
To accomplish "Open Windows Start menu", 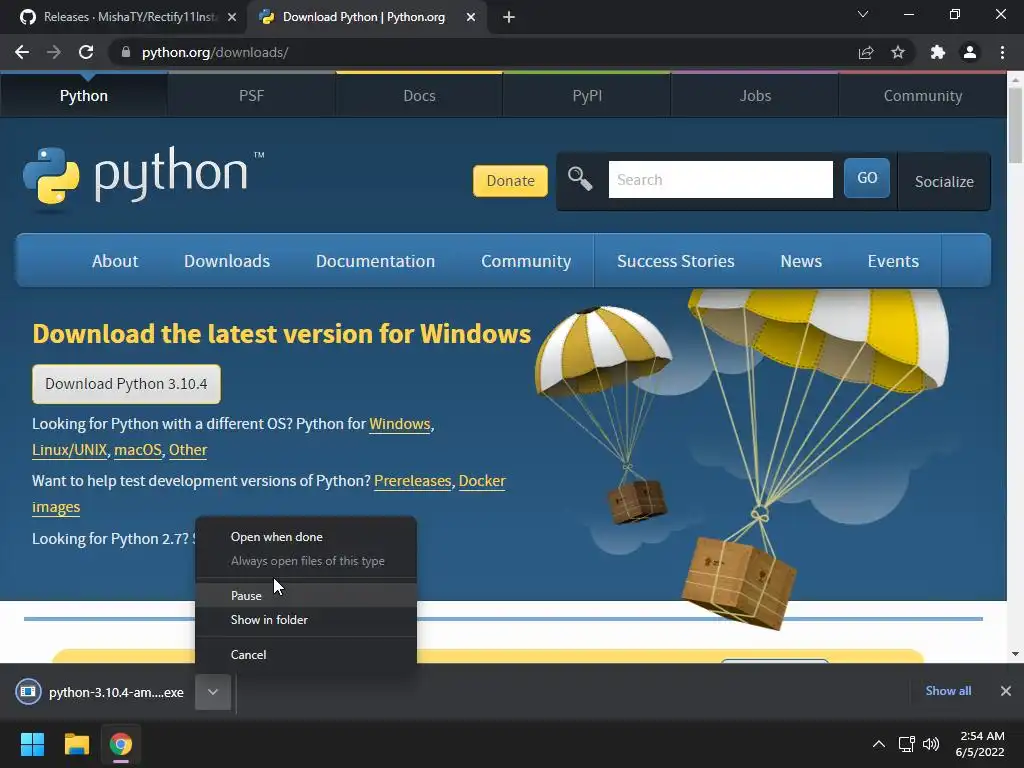I will [x=32, y=744].
